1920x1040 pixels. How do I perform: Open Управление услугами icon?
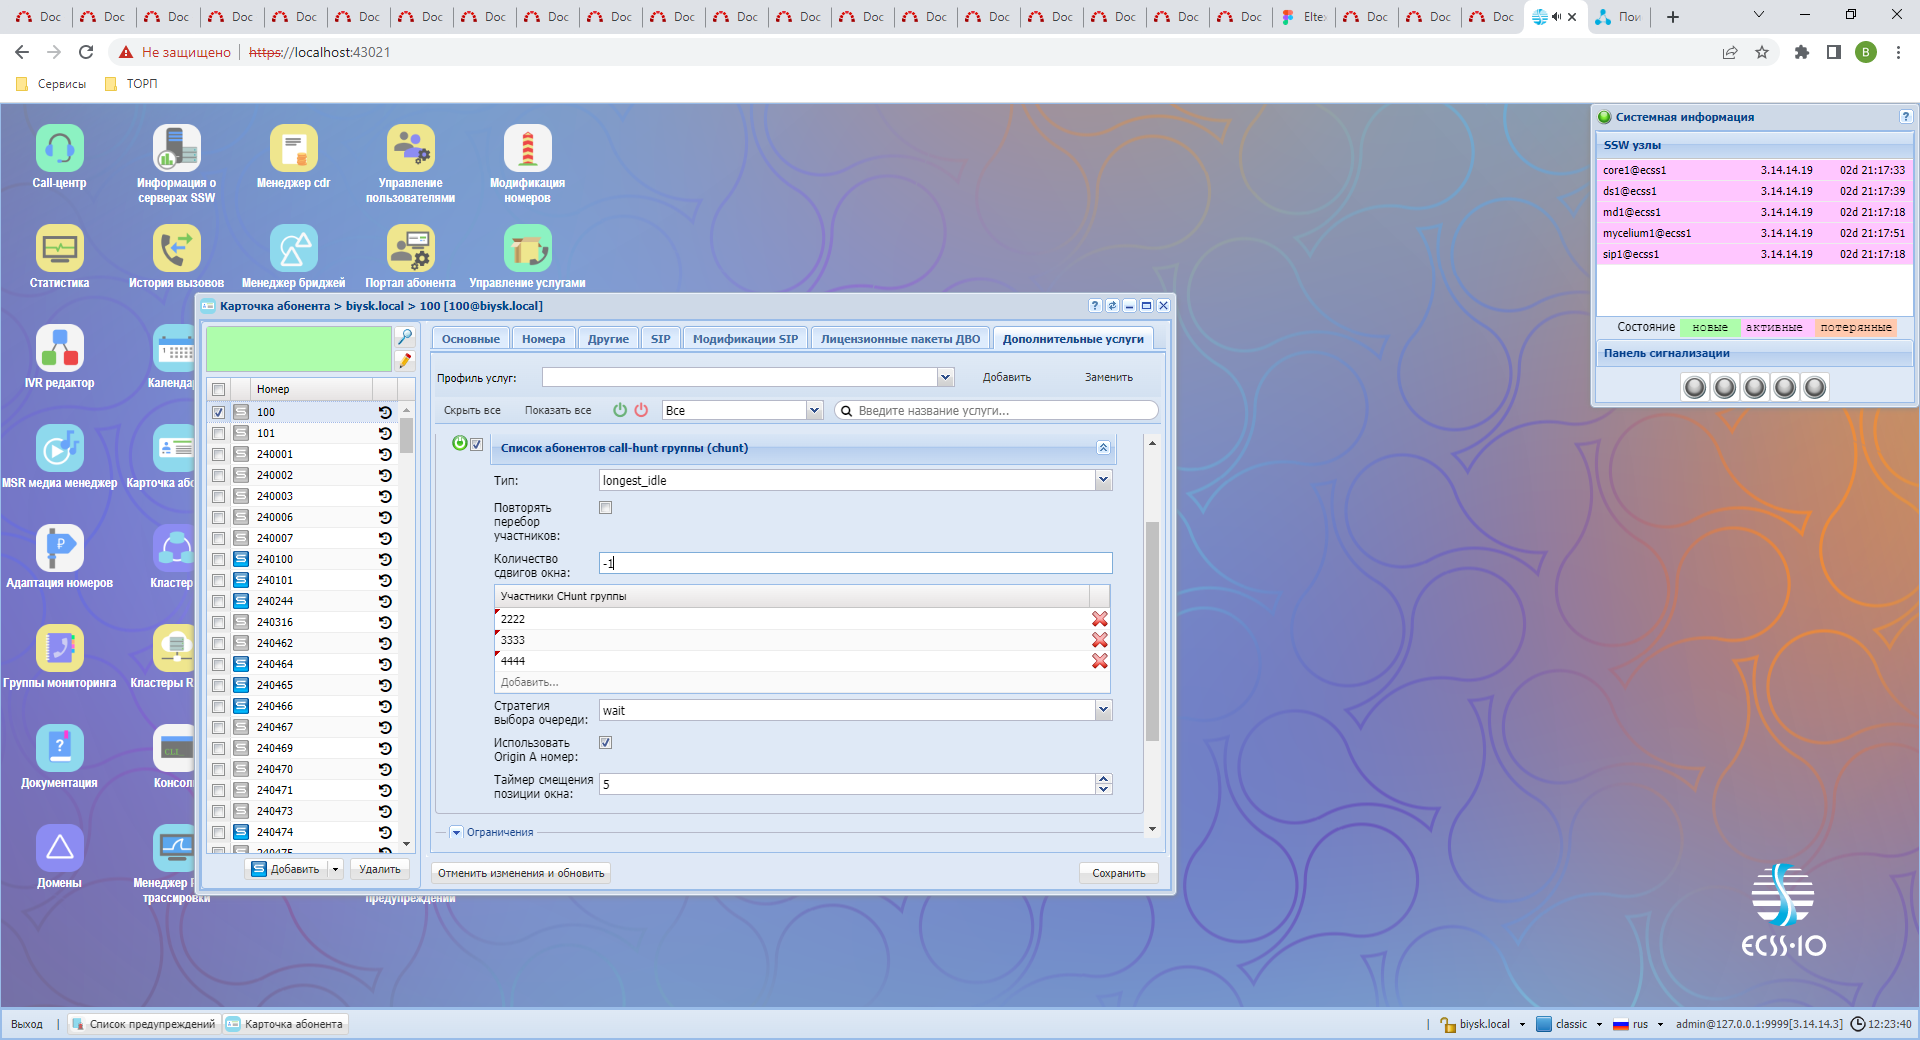[x=528, y=249]
